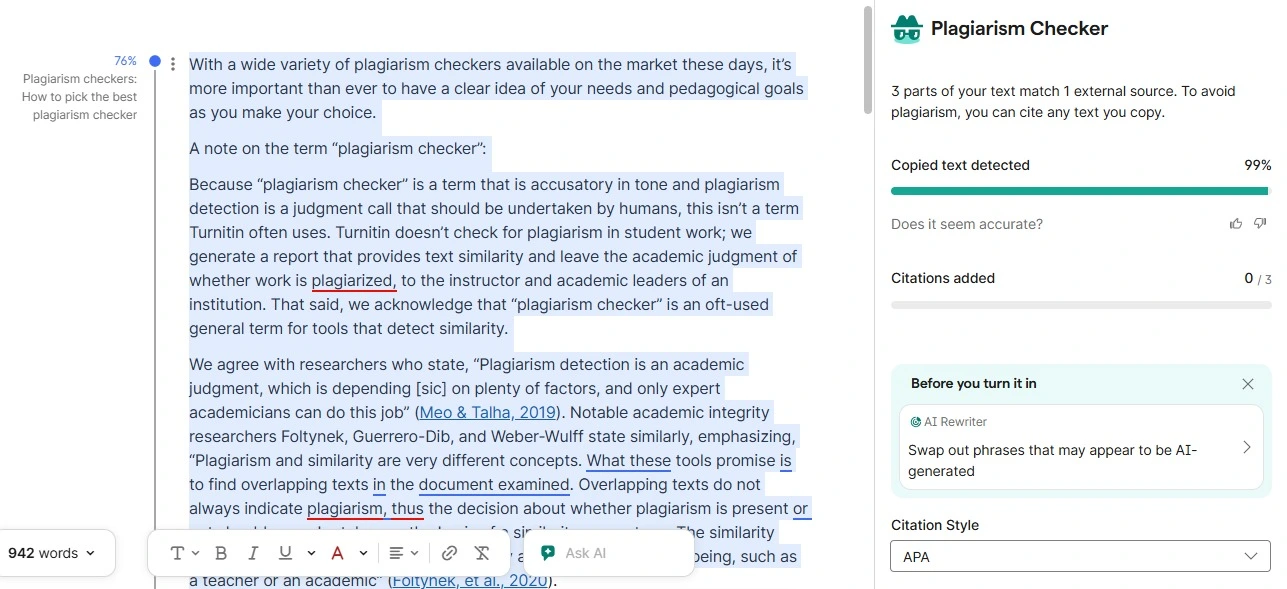Open the Meo & Talha, 2019 link
Viewport: 1287px width, 589px height.
pos(488,412)
